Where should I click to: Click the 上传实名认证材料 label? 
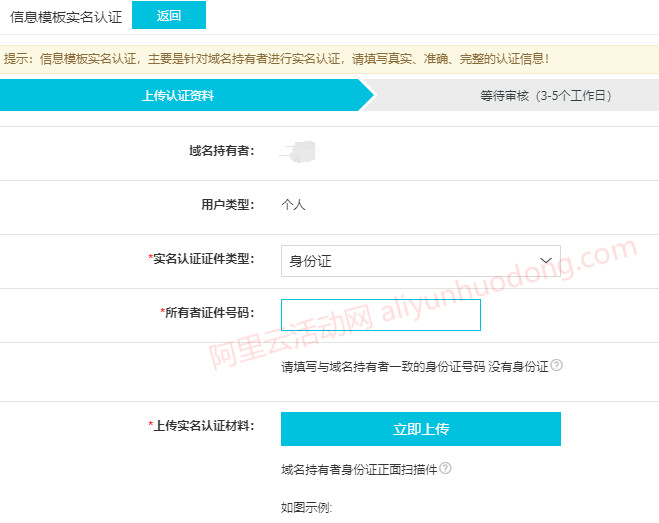click(x=201, y=426)
